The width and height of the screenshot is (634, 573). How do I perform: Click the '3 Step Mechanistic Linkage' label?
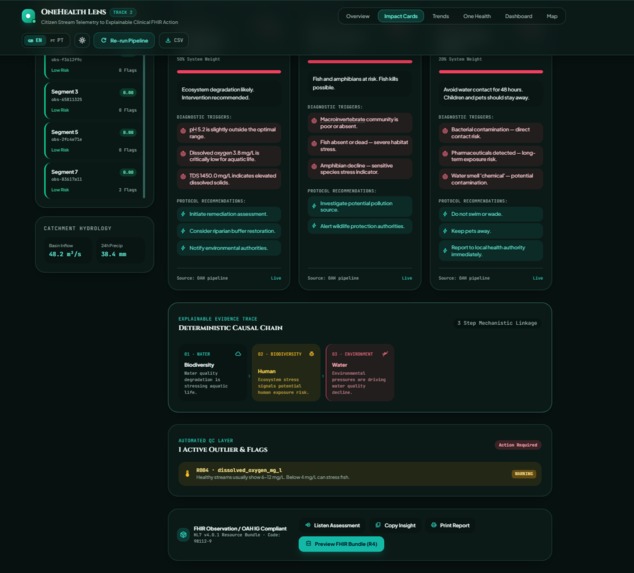(497, 323)
